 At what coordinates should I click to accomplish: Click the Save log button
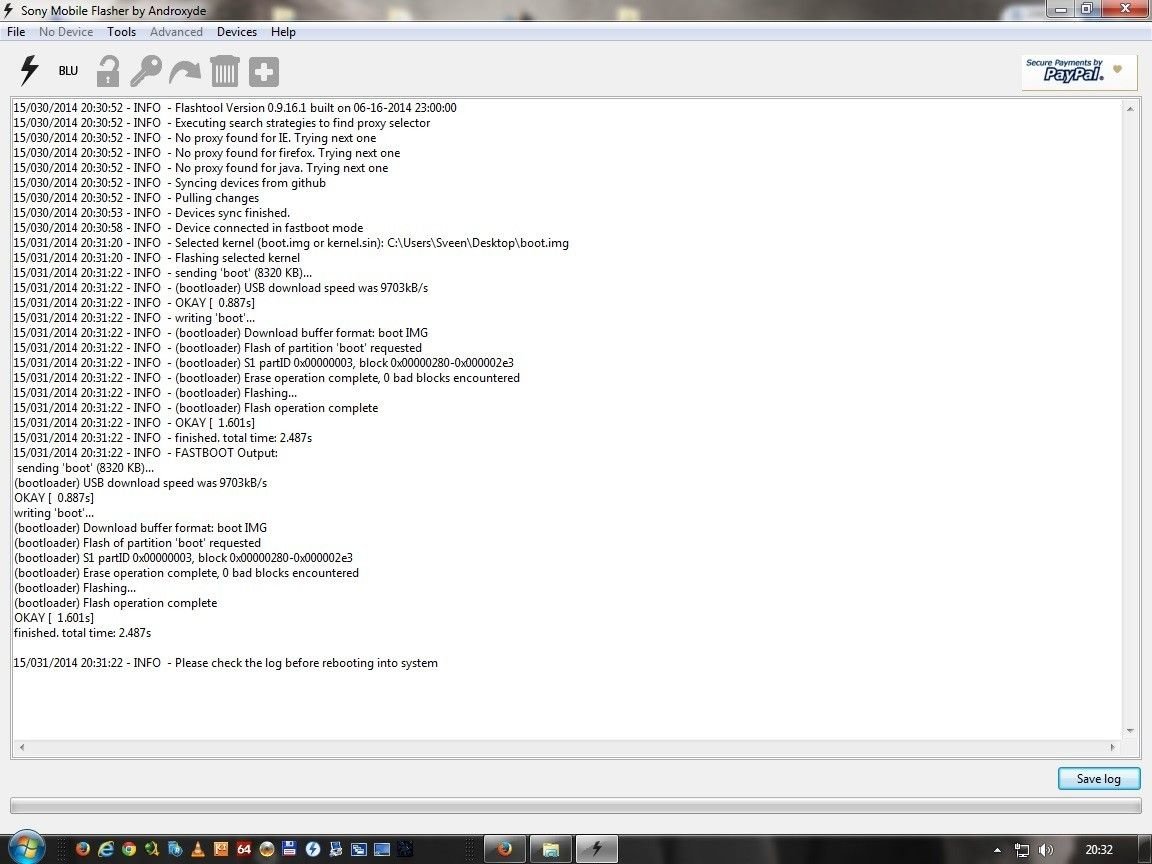coord(1098,779)
